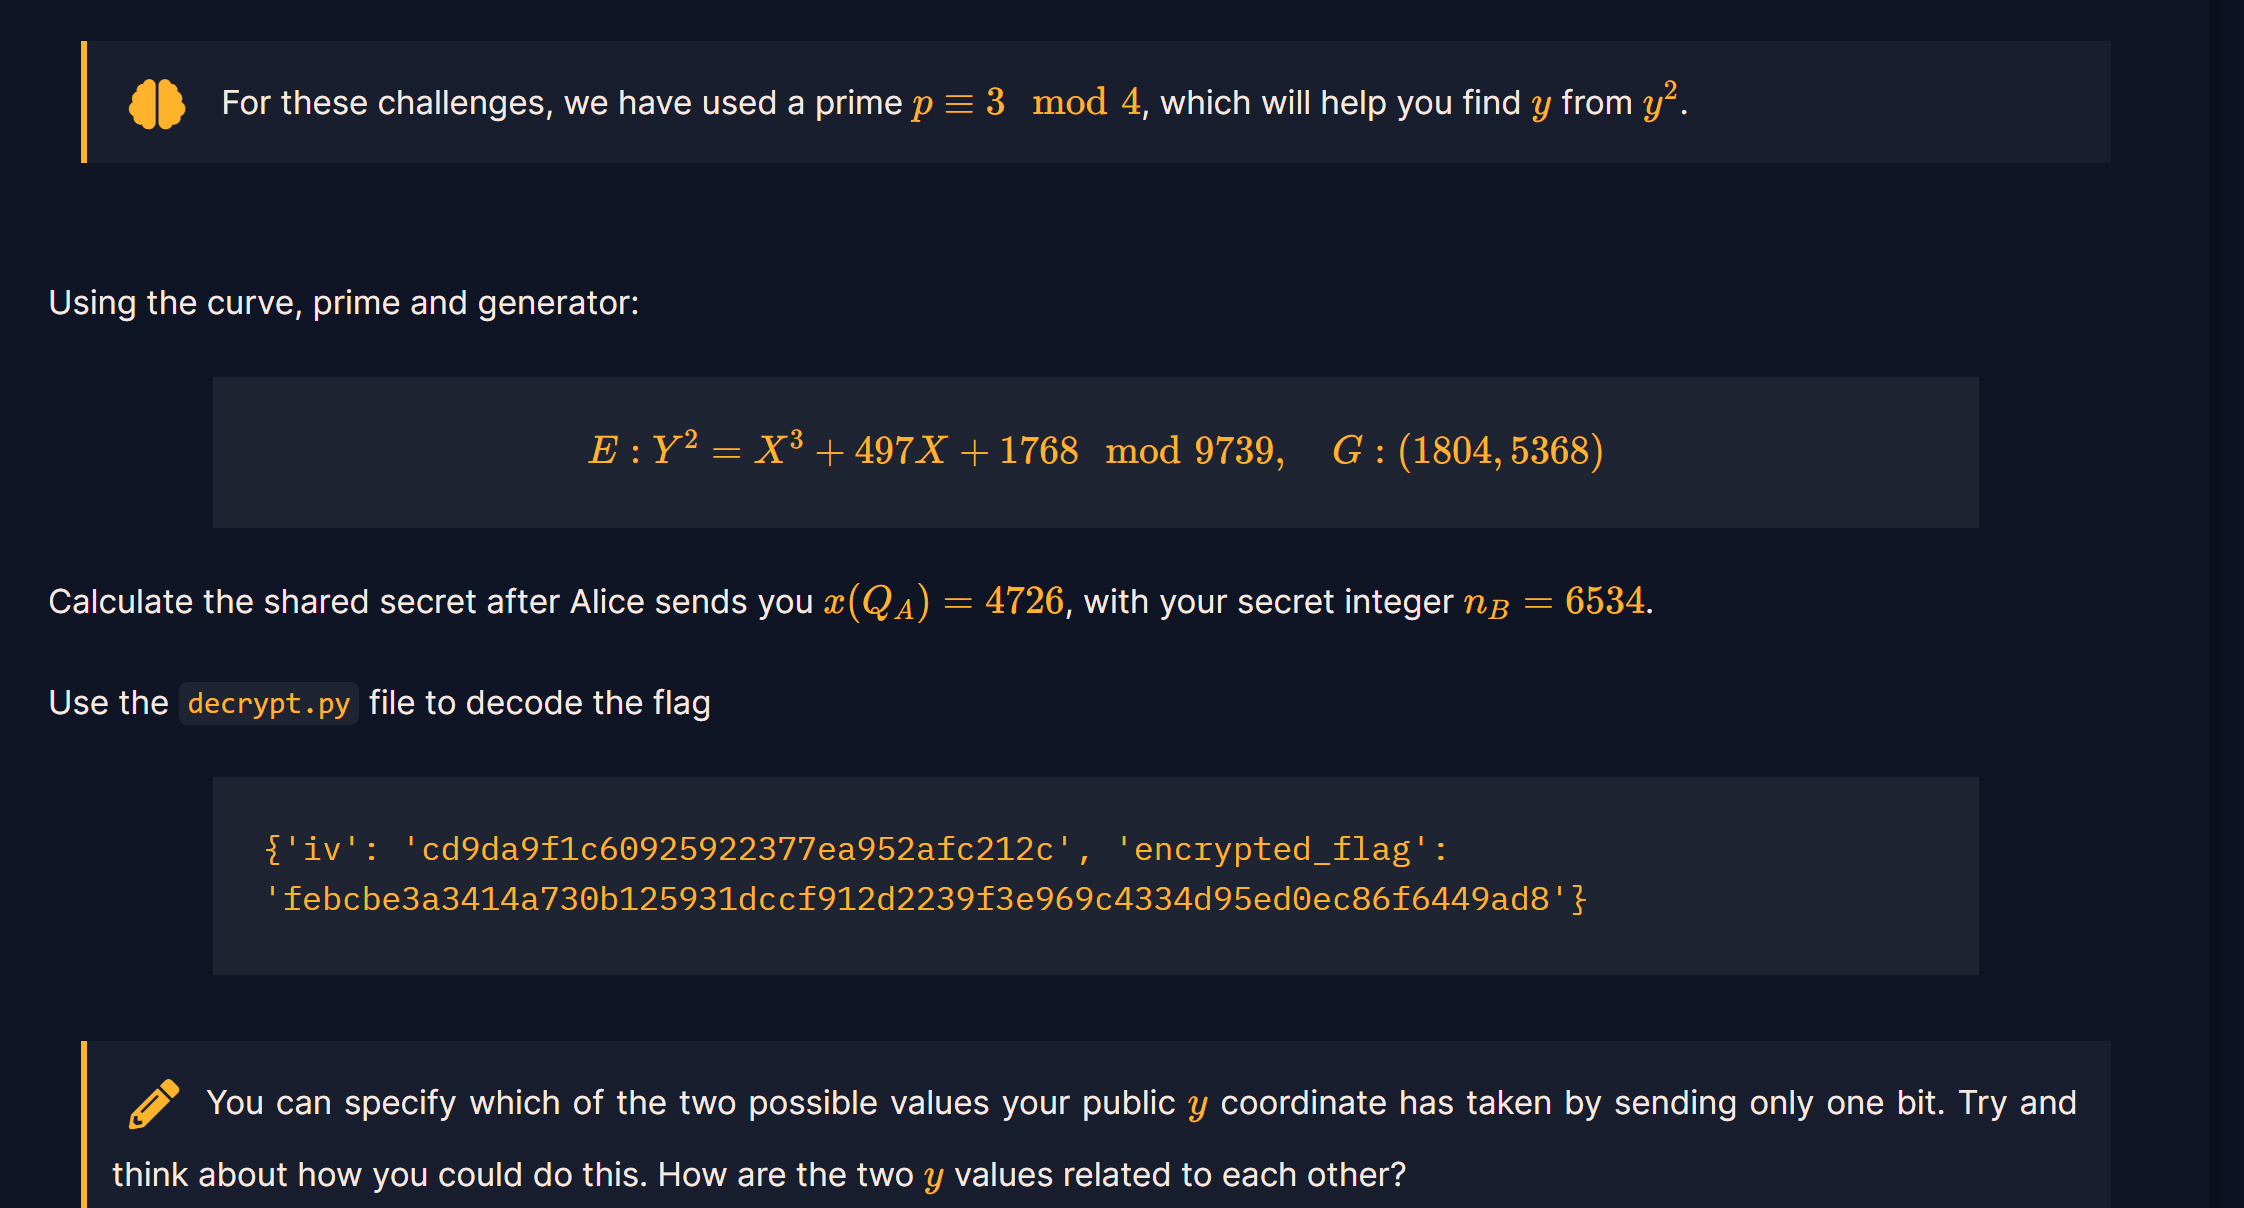2244x1208 pixels.
Task: Click the vertical scrollbar at right edge
Action: click(2226, 600)
